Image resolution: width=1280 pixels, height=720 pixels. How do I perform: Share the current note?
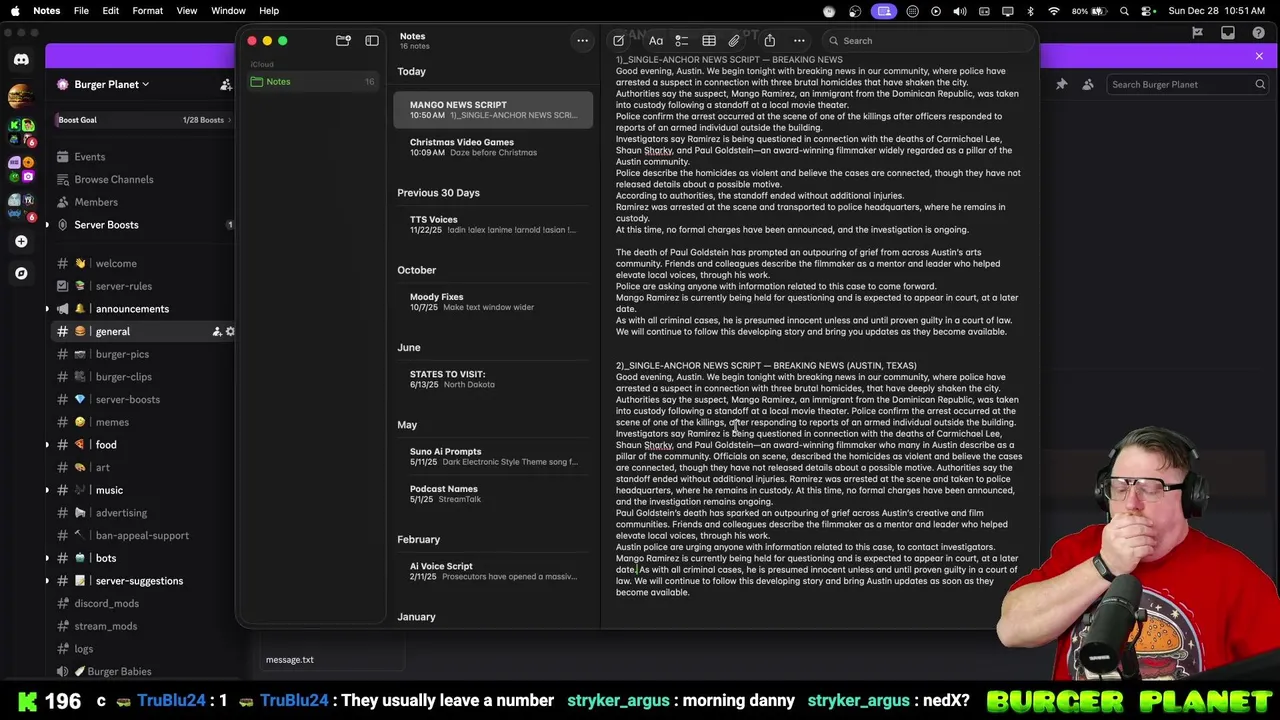pos(770,41)
